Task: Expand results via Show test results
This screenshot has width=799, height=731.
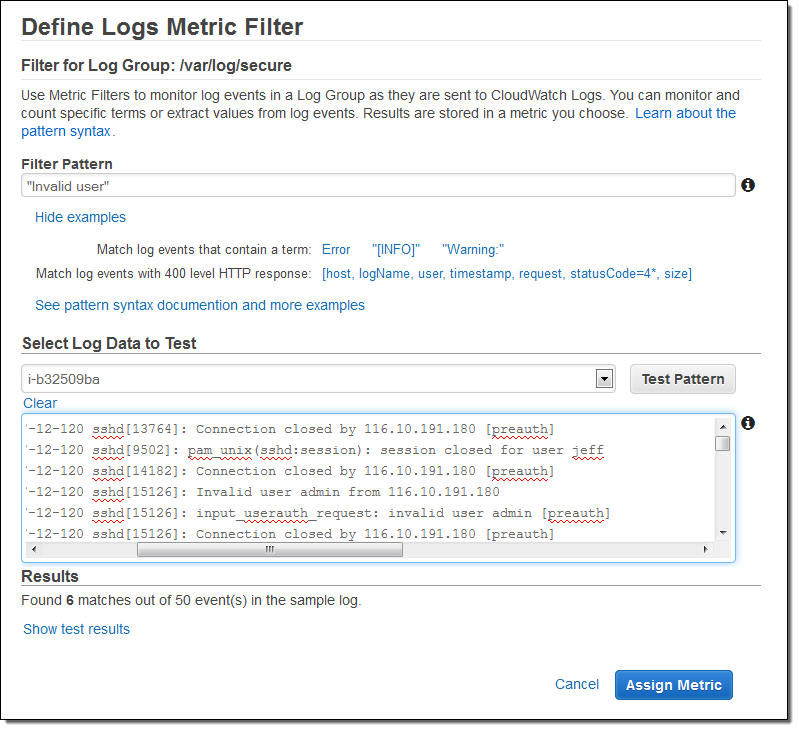Action: click(x=76, y=629)
